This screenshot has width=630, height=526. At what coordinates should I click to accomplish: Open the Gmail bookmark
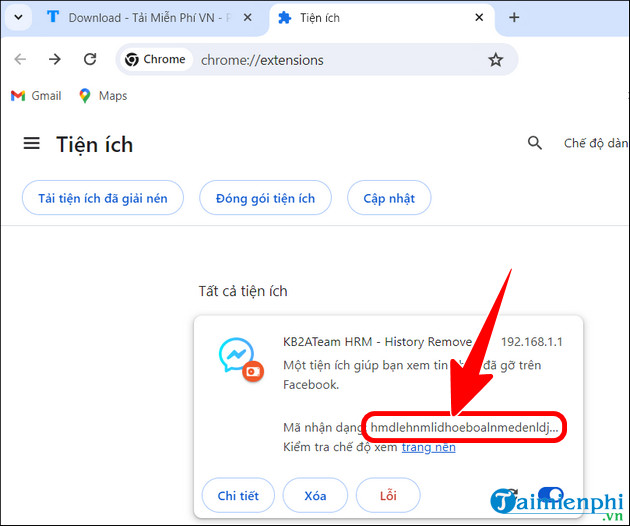36,96
